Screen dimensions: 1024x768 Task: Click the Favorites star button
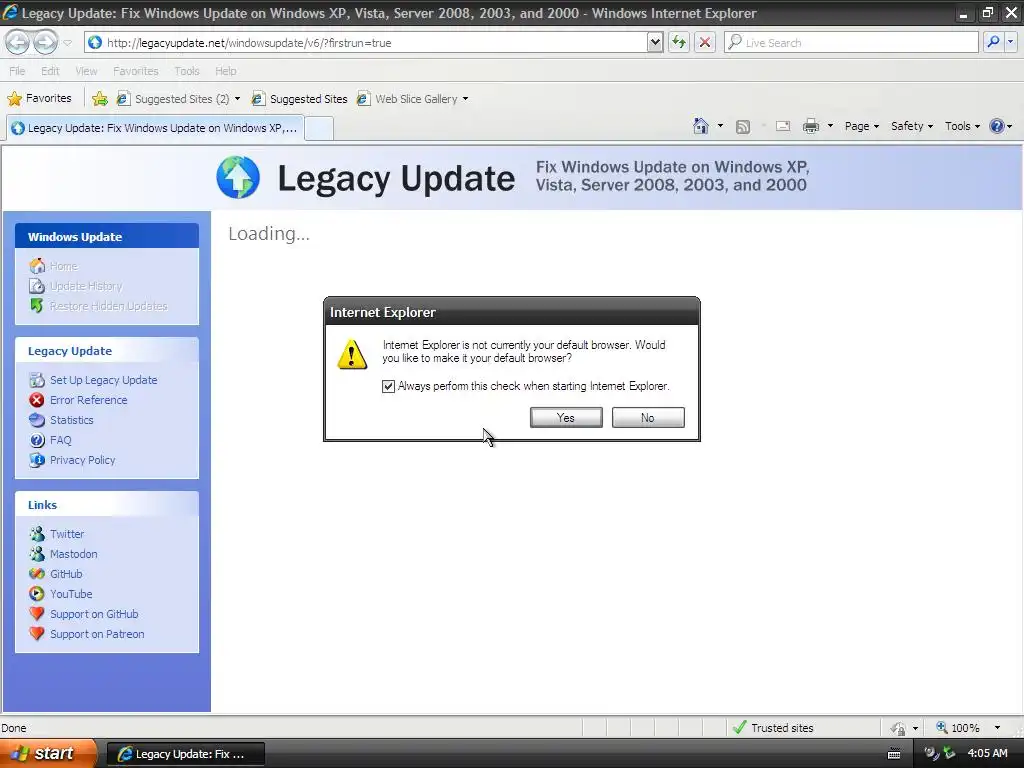click(39, 99)
